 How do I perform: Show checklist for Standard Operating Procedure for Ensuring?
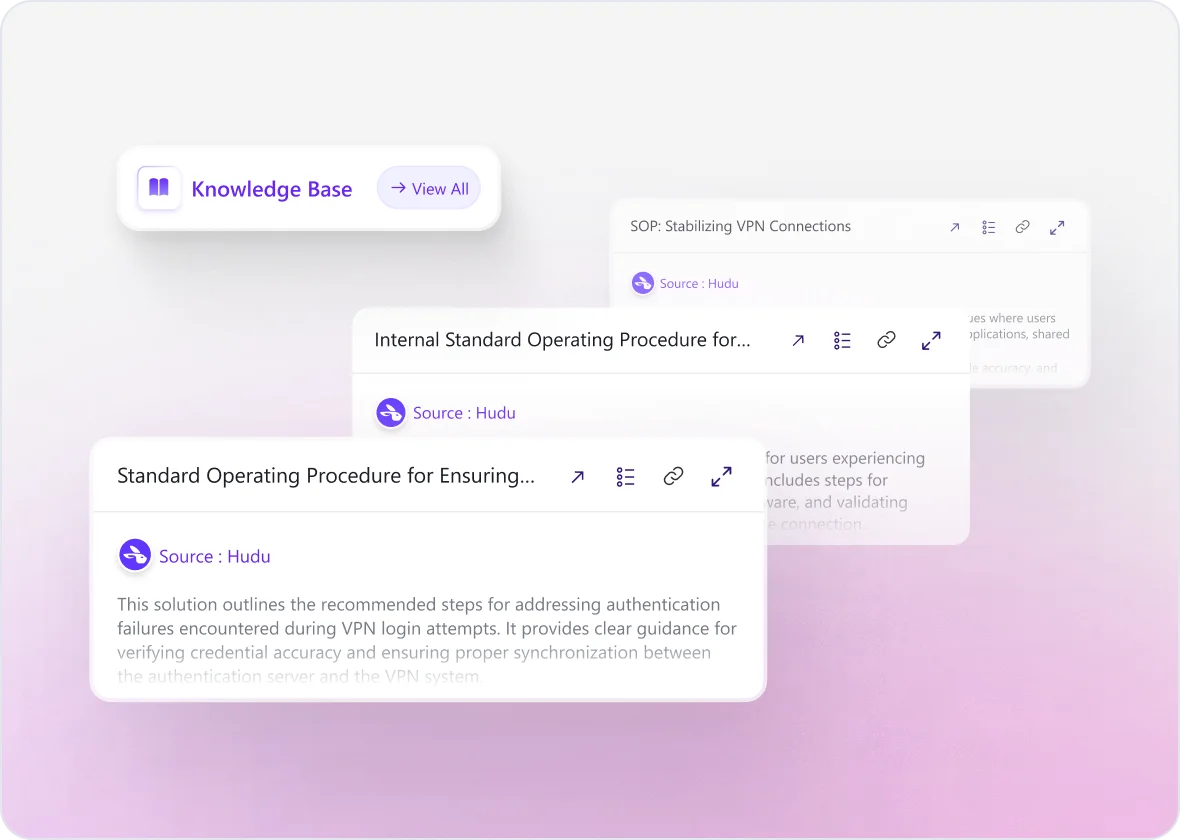click(626, 477)
